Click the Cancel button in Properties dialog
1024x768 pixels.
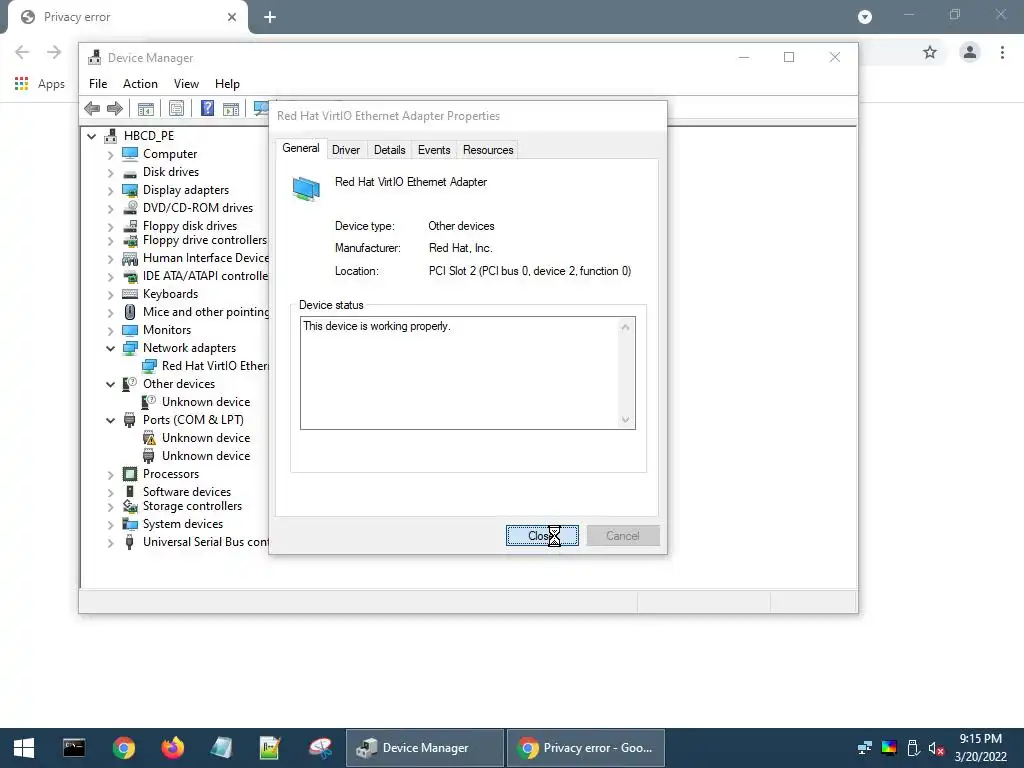pyautogui.click(x=623, y=536)
